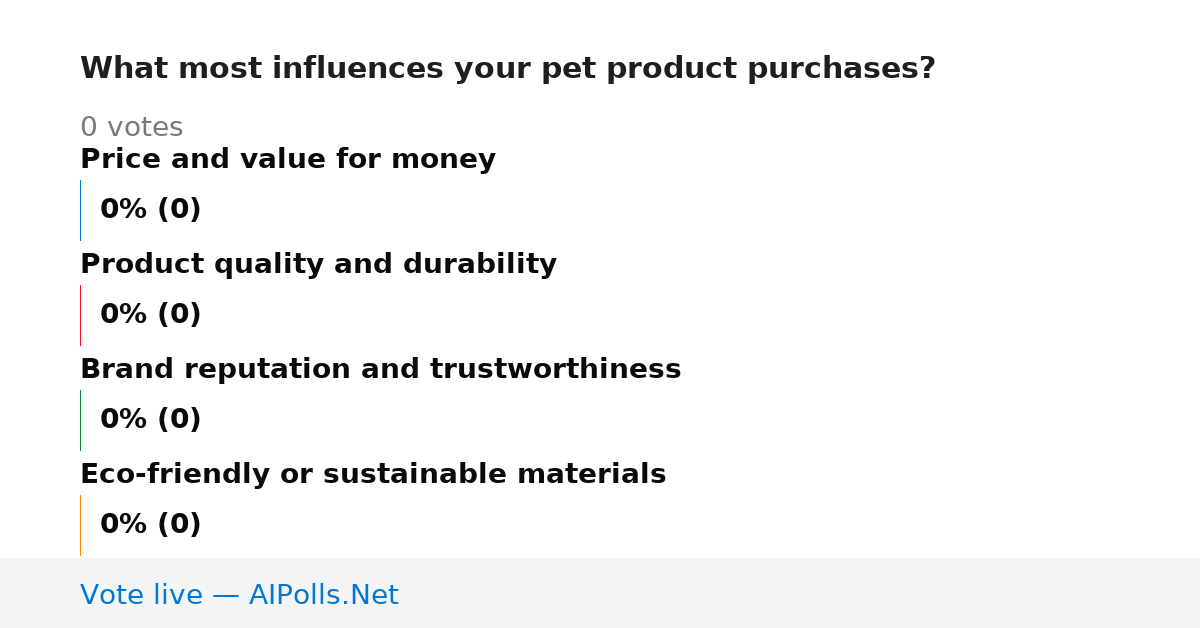Click the poll question heading
Viewport: 1200px width, 628px height.
coord(507,69)
